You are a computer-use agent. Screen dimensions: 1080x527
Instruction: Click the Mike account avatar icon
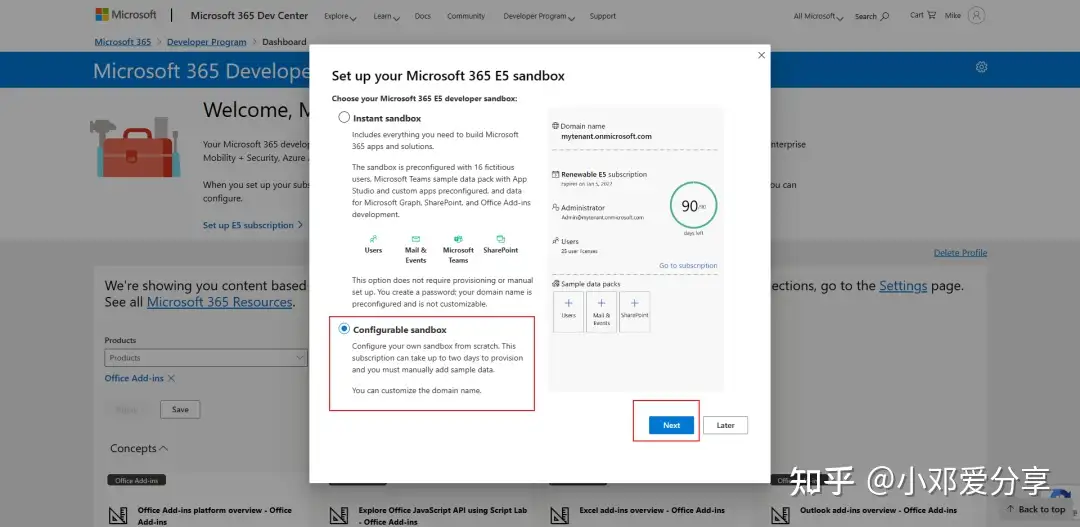click(976, 15)
